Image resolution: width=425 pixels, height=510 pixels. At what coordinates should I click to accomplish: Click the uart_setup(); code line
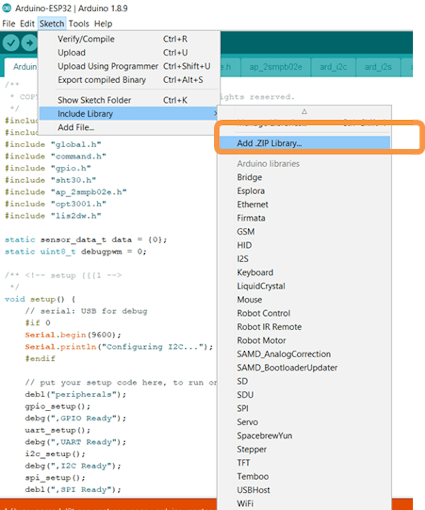[x=58, y=430]
